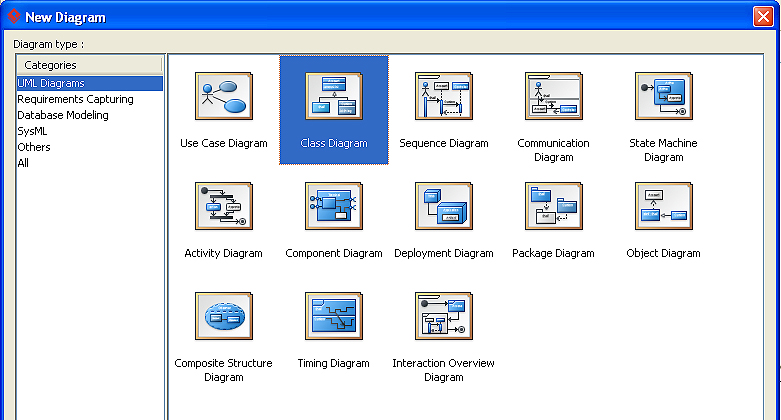
Task: Show the Database Modeling category
Action: click(x=63, y=115)
